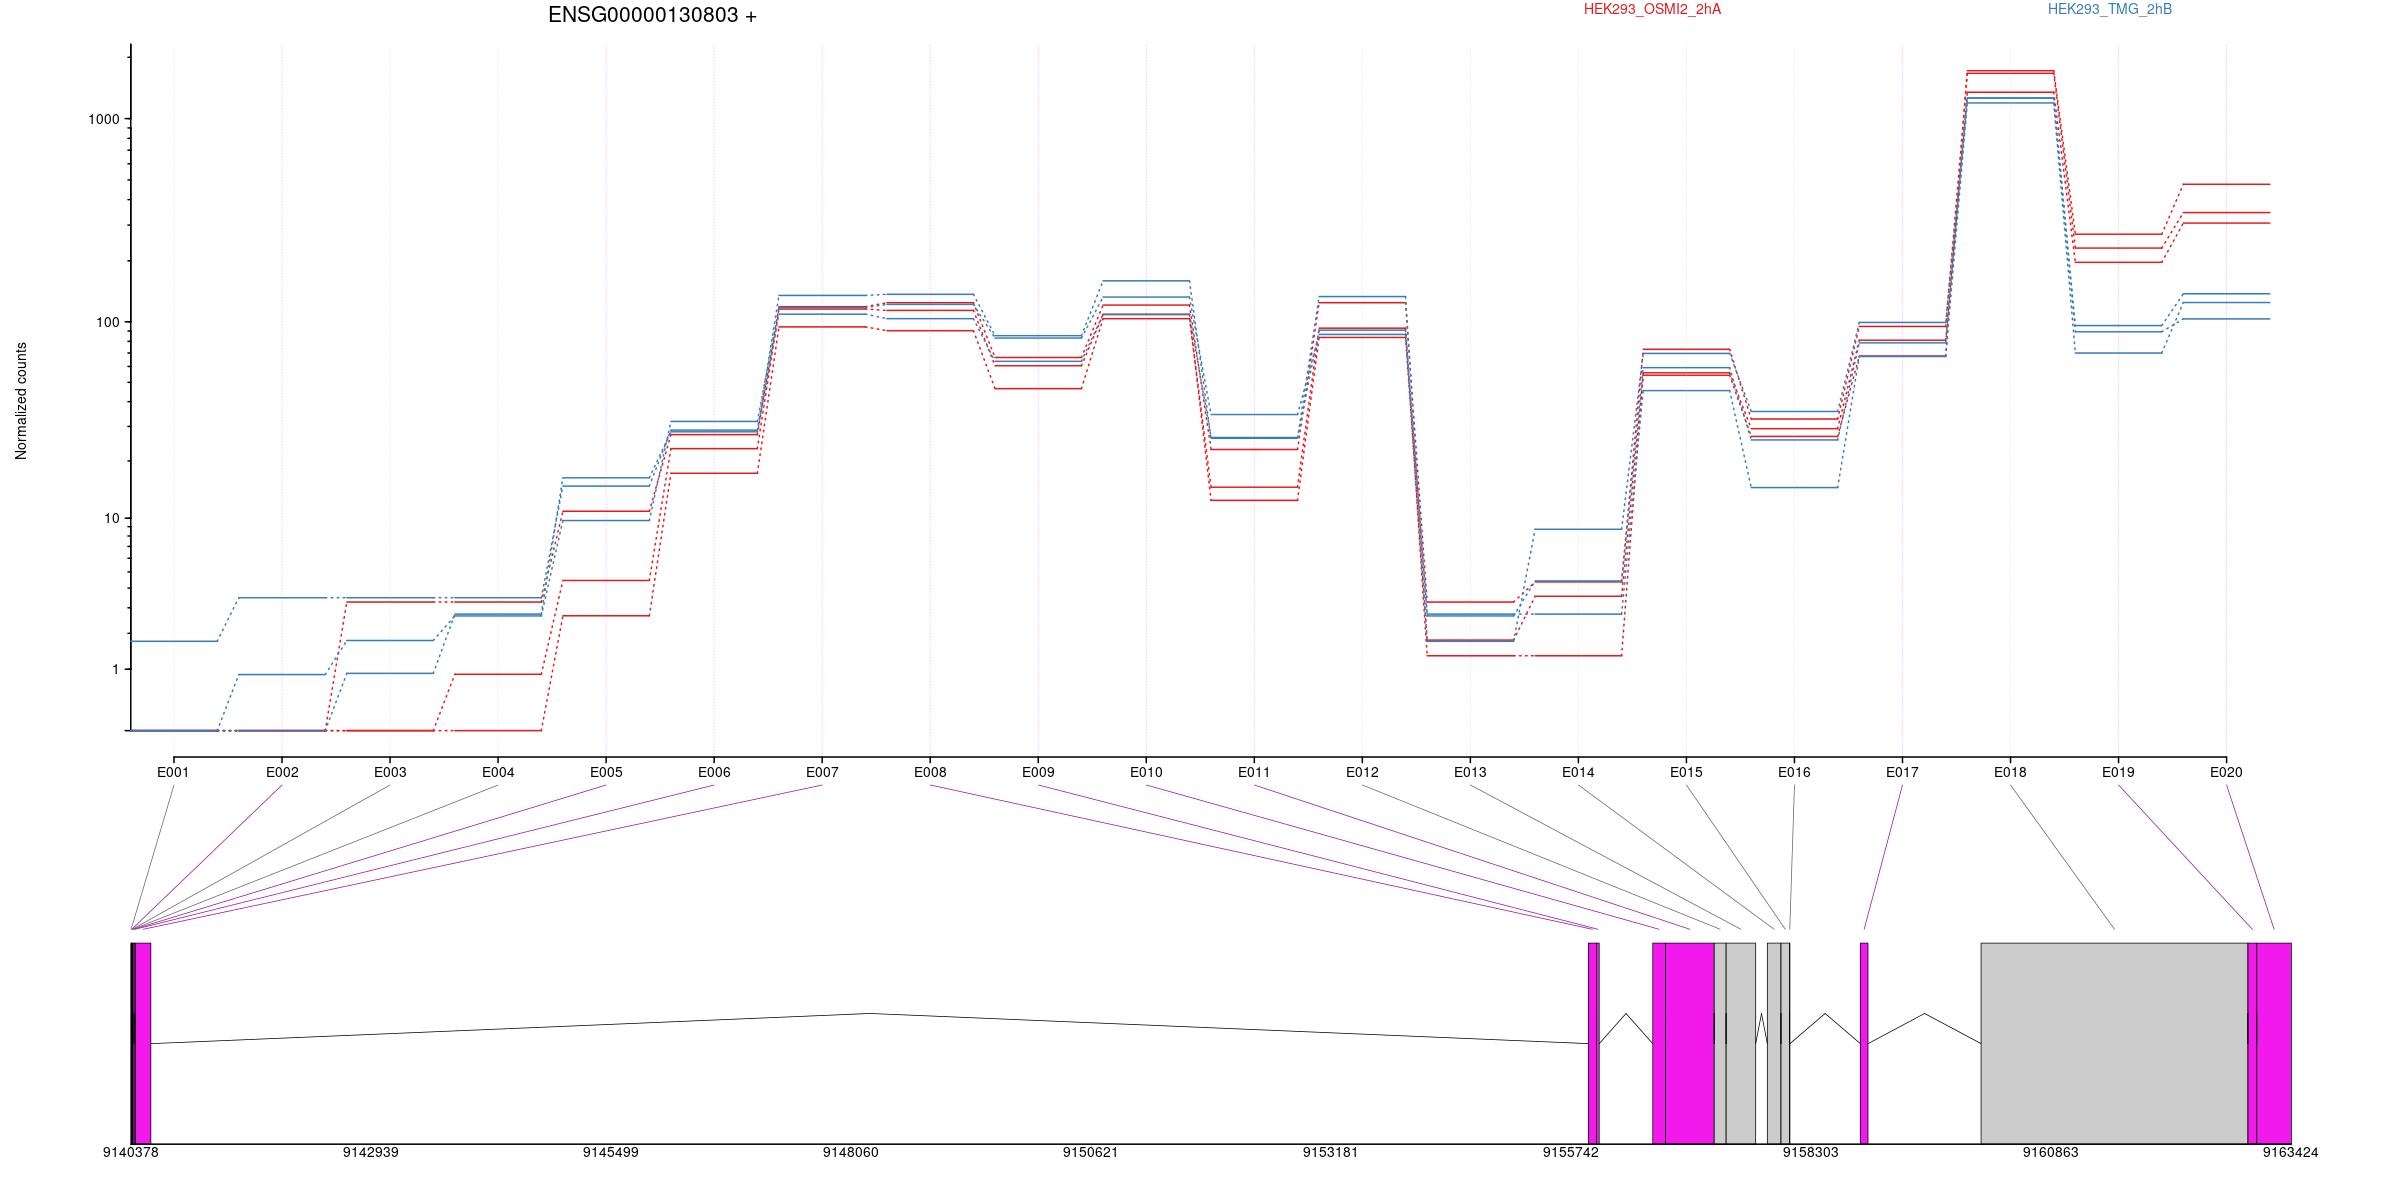Image resolution: width=2400 pixels, height=1200 pixels.
Task: Select exon label E006
Action: (x=714, y=772)
